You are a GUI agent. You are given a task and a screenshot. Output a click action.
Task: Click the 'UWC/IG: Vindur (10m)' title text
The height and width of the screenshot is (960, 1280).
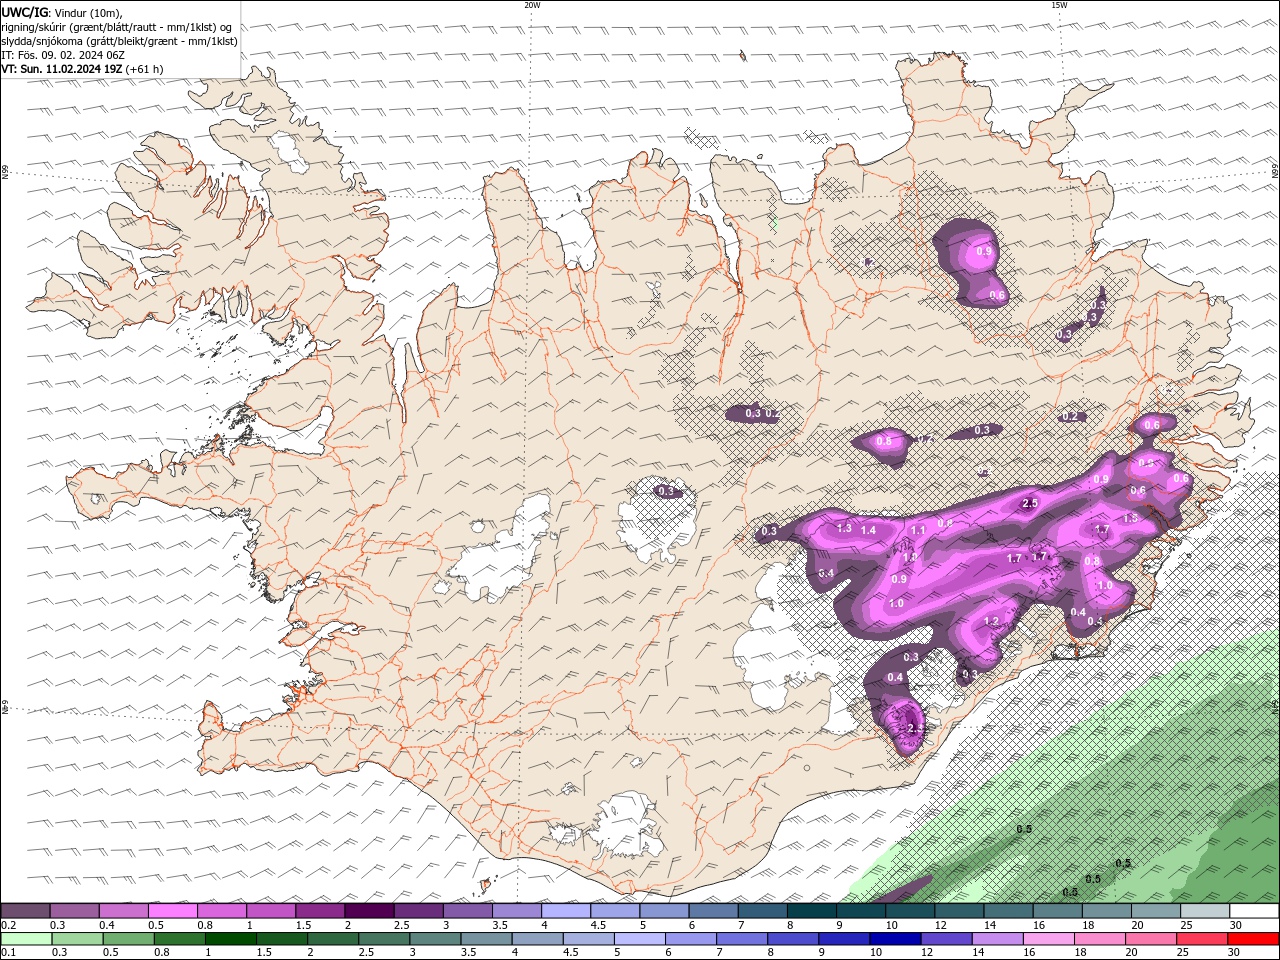pyautogui.click(x=62, y=12)
